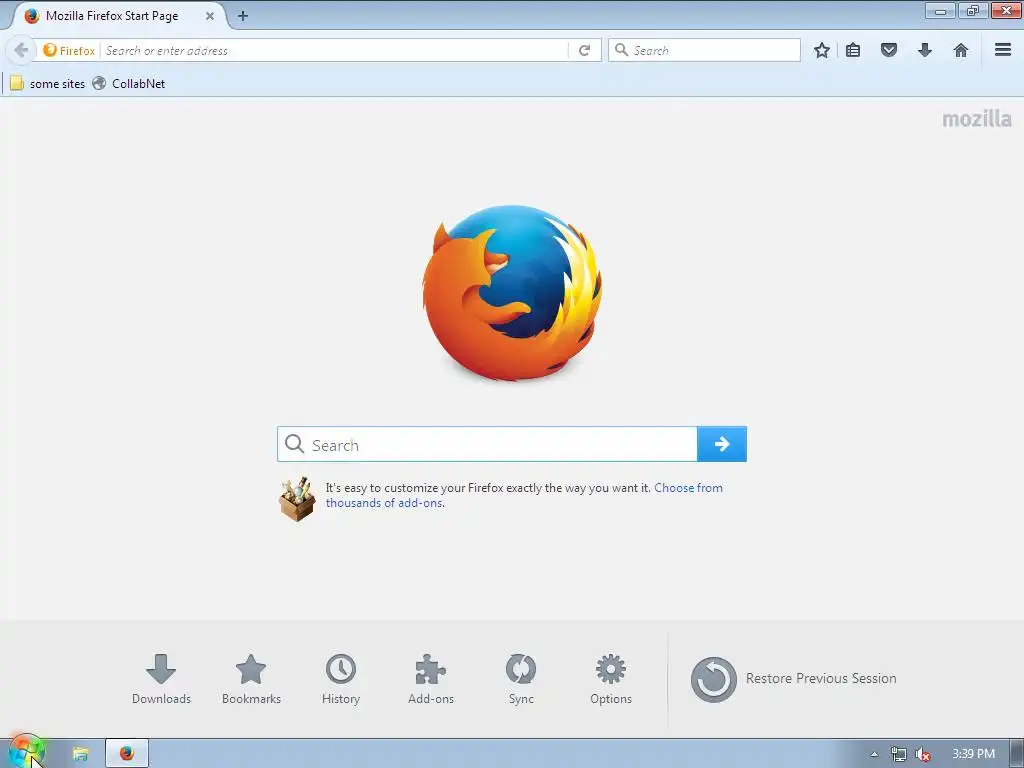Image resolution: width=1024 pixels, height=768 pixels.
Task: Click the add-ons toolbox image icon
Action: point(297,499)
